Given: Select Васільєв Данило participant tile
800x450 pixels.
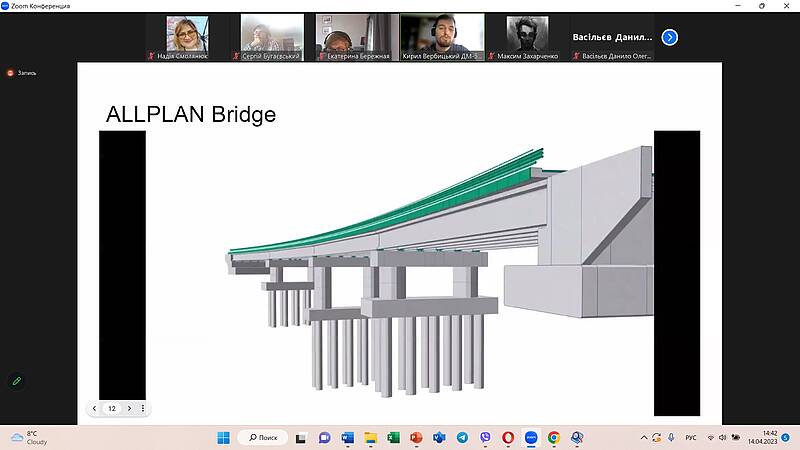Looking at the screenshot, I should (x=612, y=38).
